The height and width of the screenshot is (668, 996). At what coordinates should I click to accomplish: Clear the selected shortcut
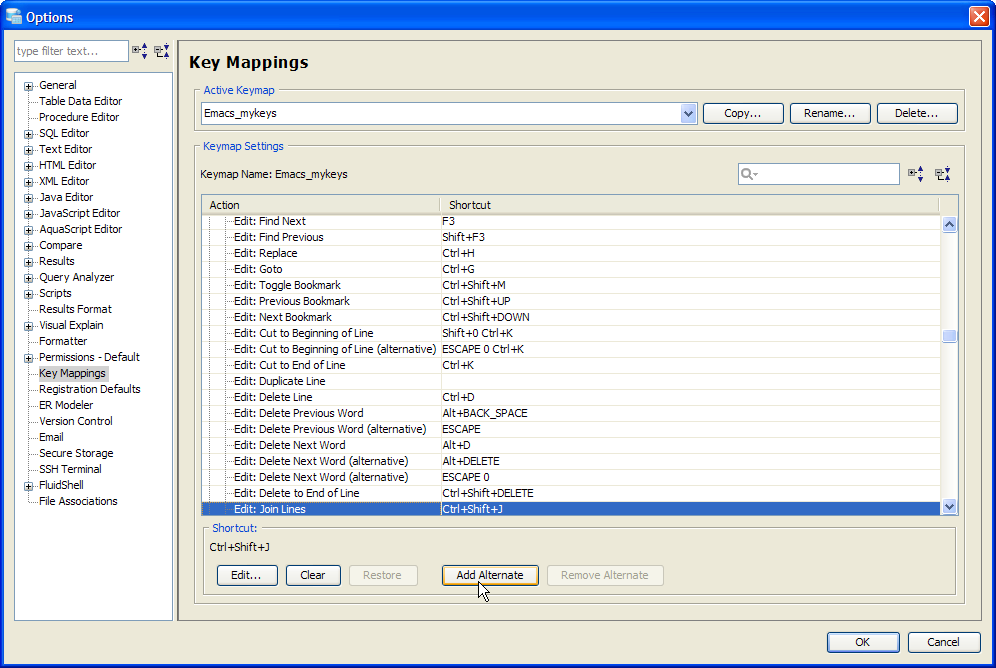click(x=313, y=575)
